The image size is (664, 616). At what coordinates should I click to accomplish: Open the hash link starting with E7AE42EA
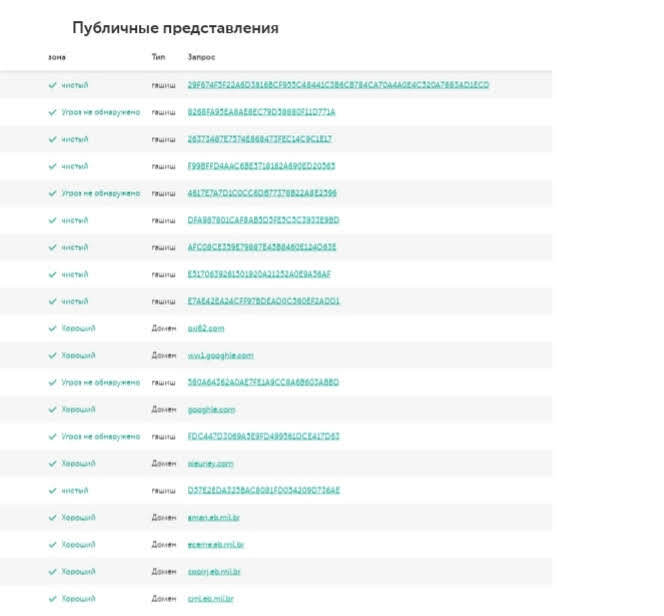[264, 301]
